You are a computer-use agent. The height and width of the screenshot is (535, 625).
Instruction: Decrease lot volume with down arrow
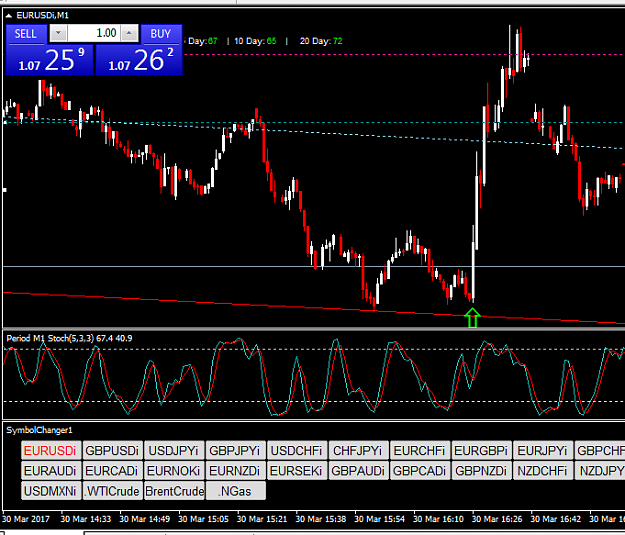click(x=58, y=33)
